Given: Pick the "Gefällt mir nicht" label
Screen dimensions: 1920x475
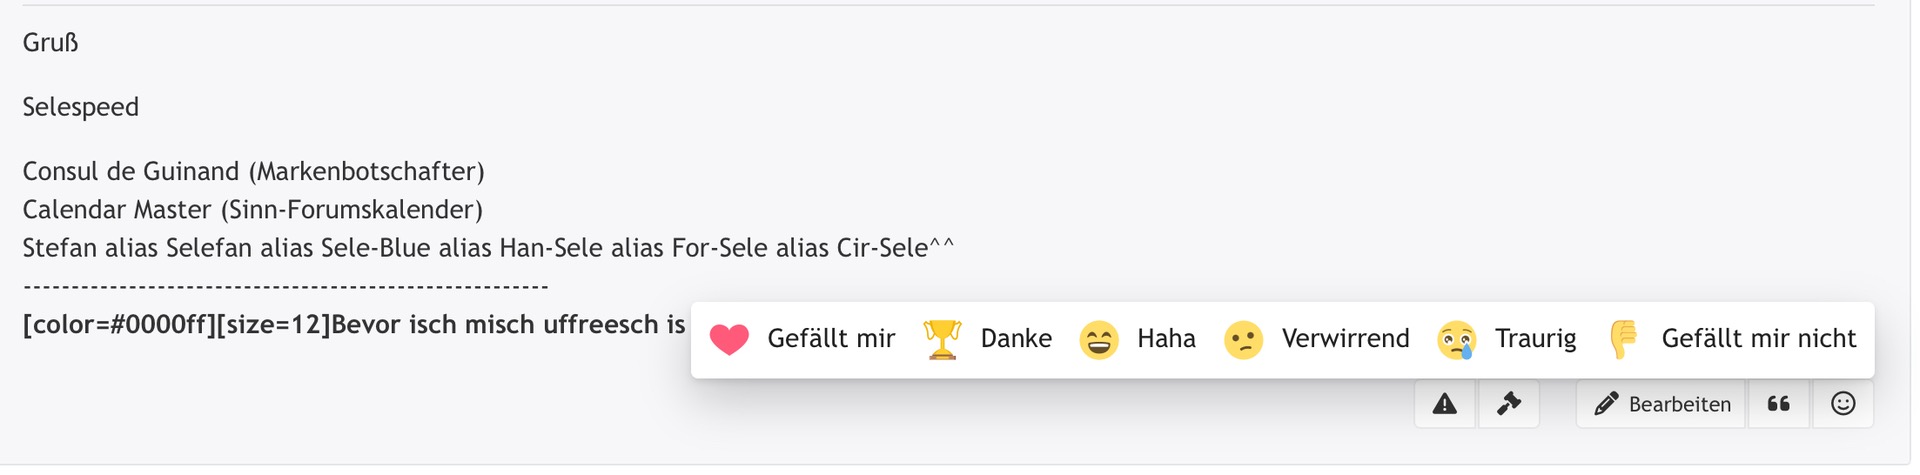Looking at the screenshot, I should tap(1758, 339).
